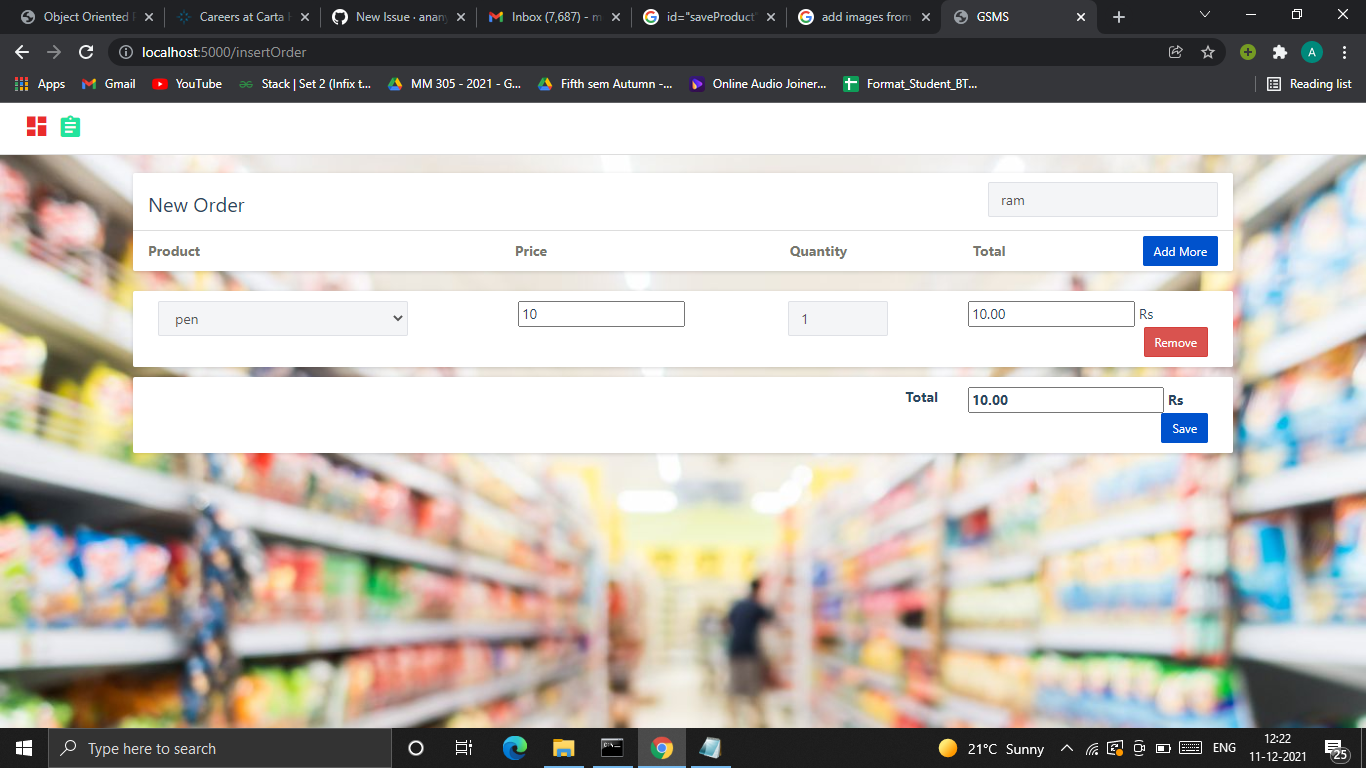Open a new browser tab with the plus icon
The image size is (1366, 768).
click(x=1118, y=16)
